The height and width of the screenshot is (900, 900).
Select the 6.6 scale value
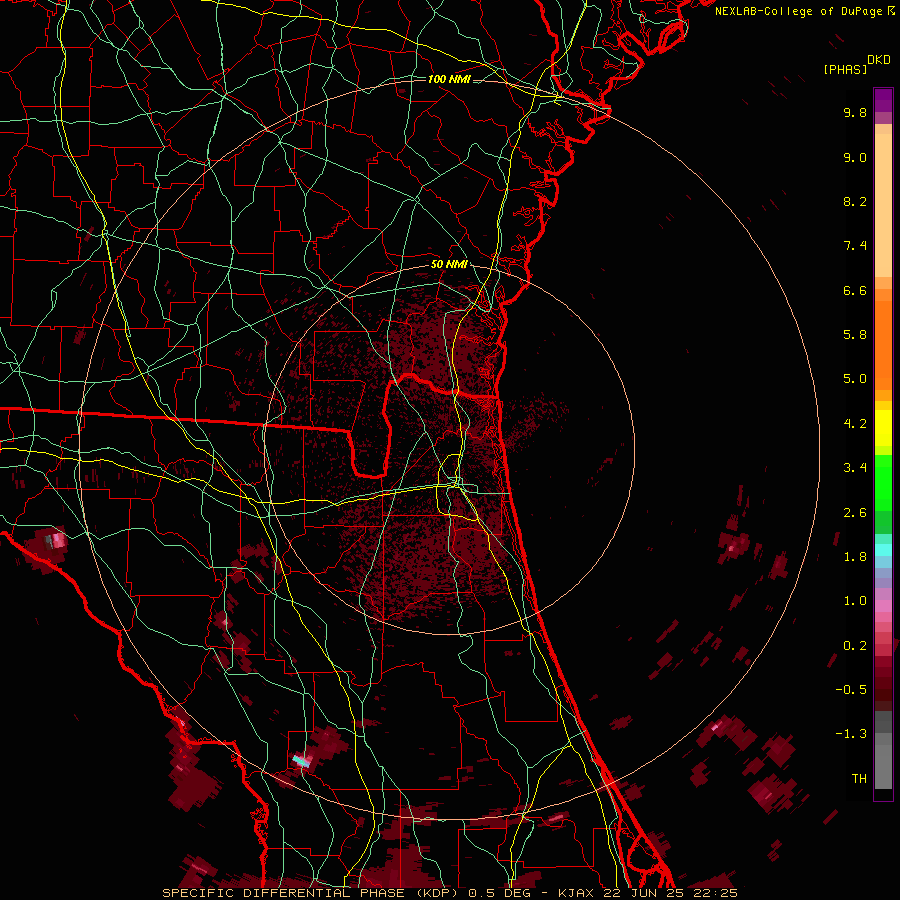[x=855, y=290]
